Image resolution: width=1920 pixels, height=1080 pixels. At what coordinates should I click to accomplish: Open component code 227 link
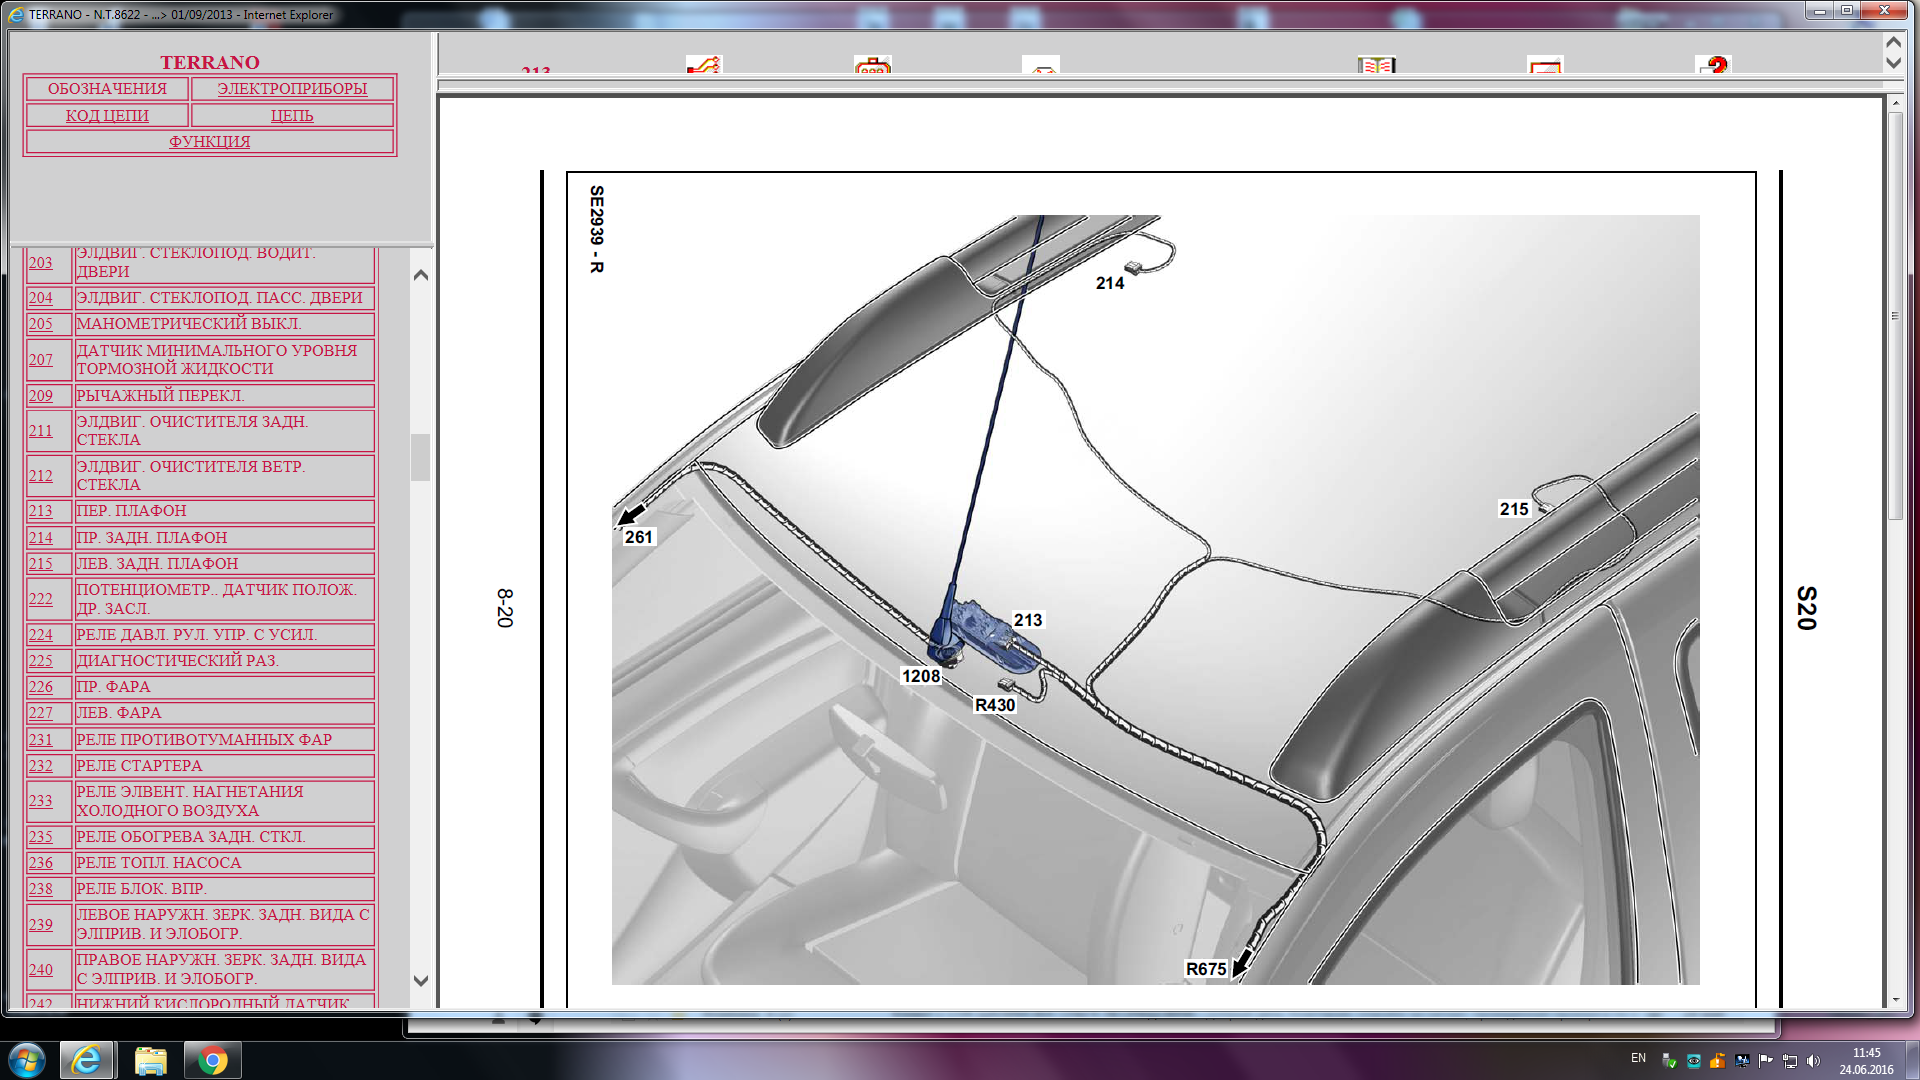[41, 713]
